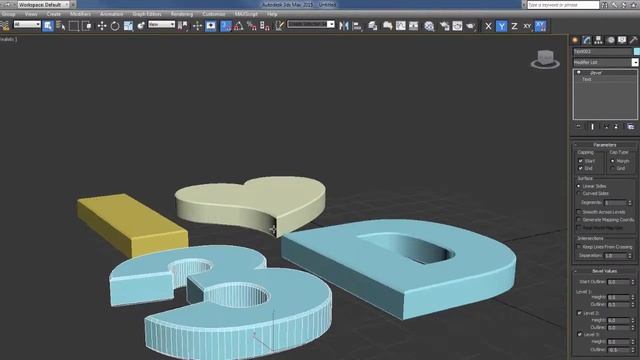Click the Select and Place icon
Image resolution: width=640 pixels, height=360 pixels.
[141, 26]
